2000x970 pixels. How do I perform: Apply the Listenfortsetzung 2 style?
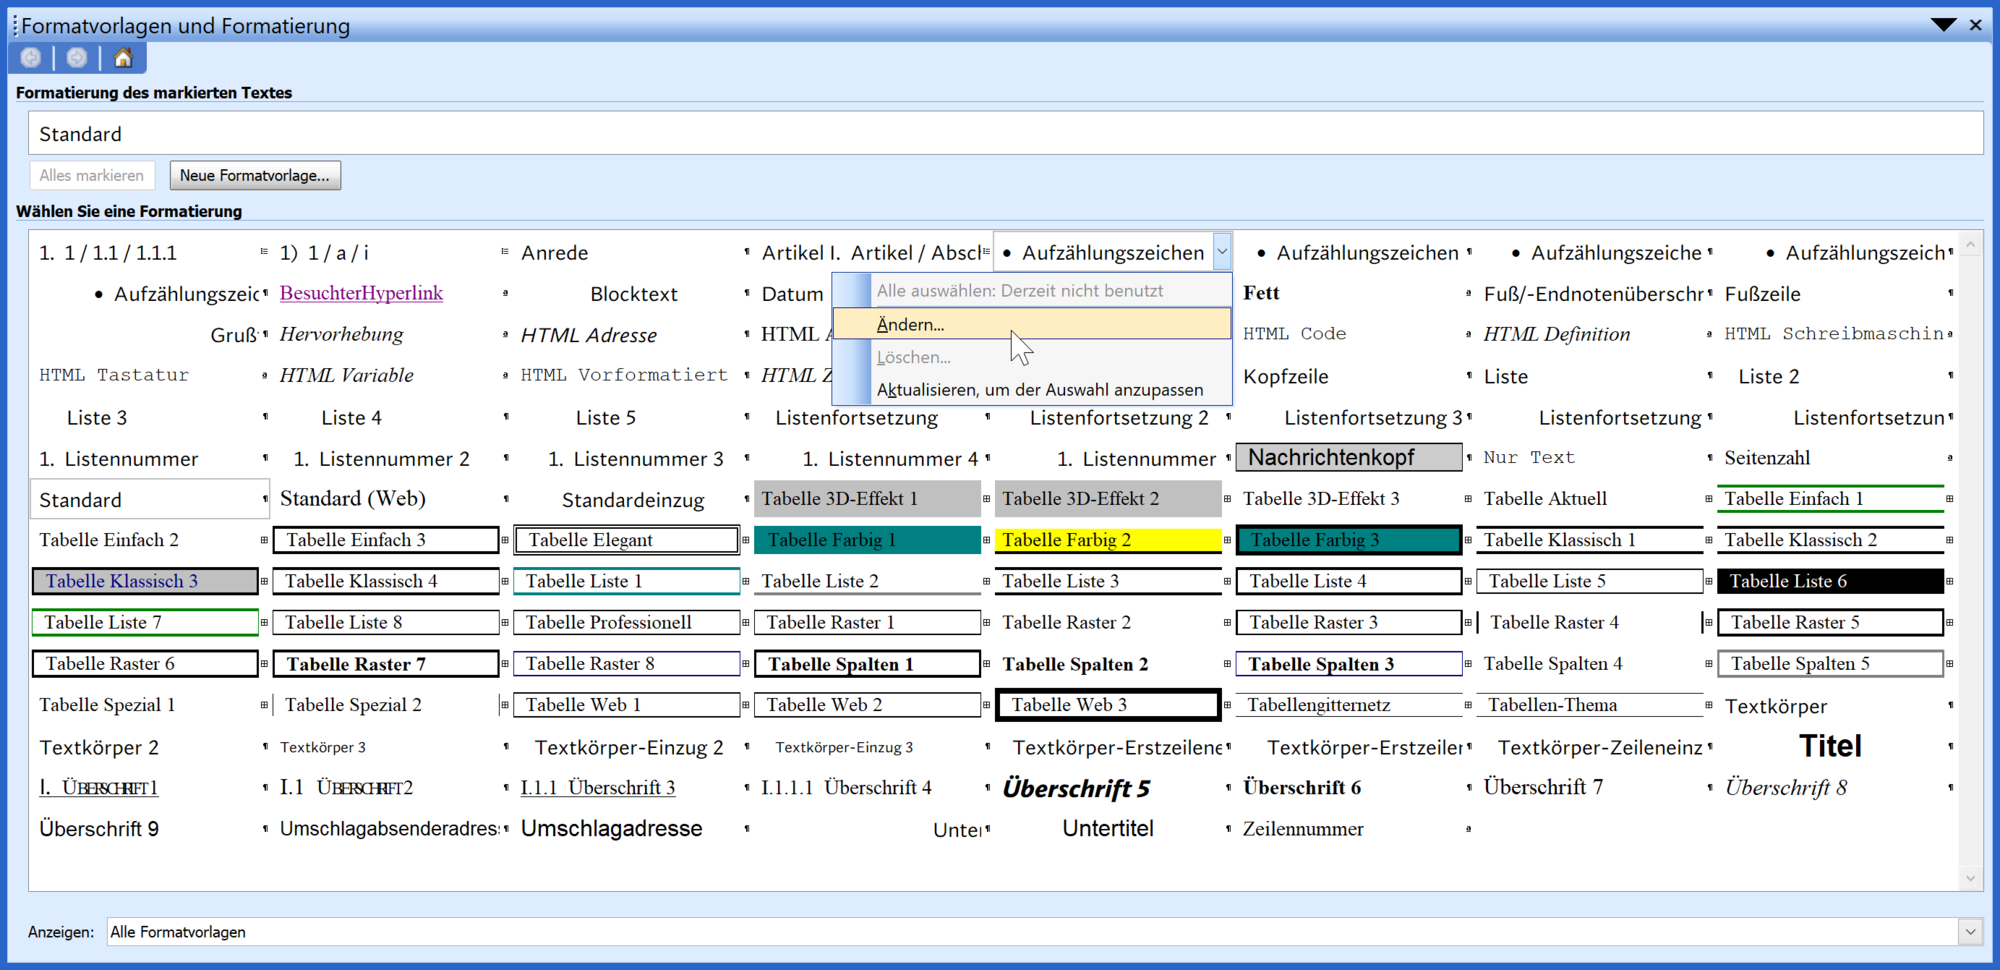click(x=1119, y=418)
